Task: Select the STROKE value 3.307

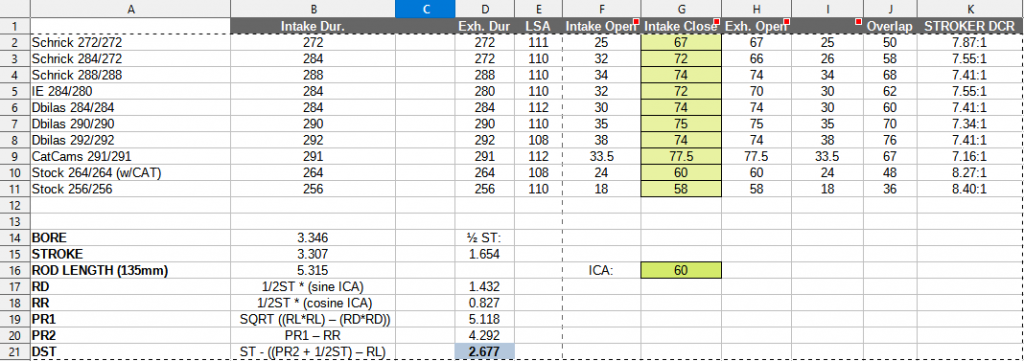Action: click(312, 254)
